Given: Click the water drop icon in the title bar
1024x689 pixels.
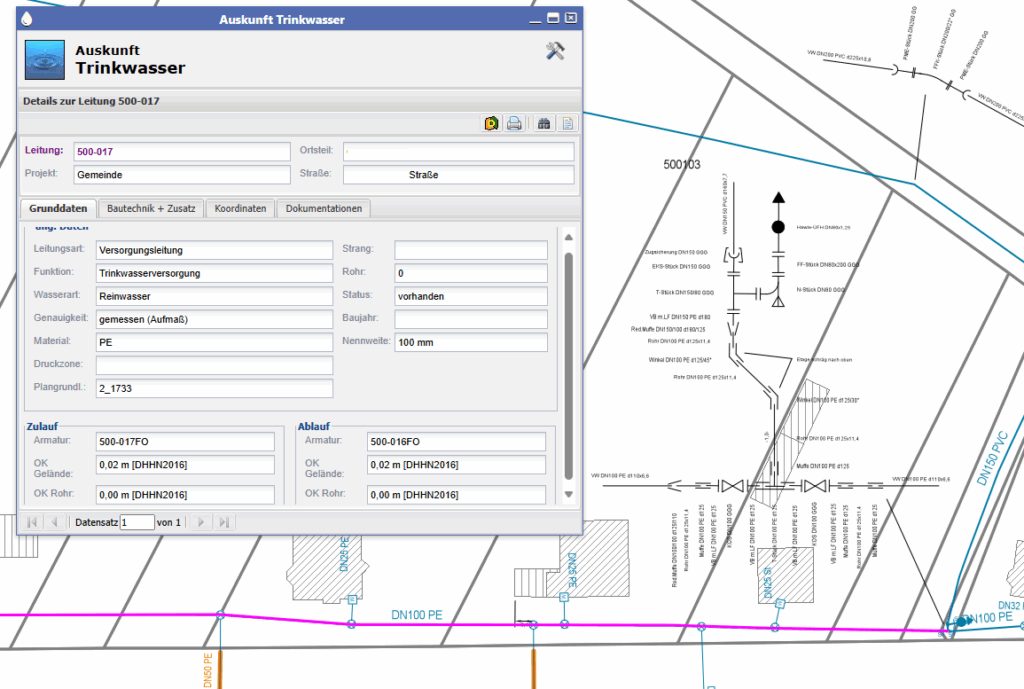Looking at the screenshot, I should click(x=27, y=19).
